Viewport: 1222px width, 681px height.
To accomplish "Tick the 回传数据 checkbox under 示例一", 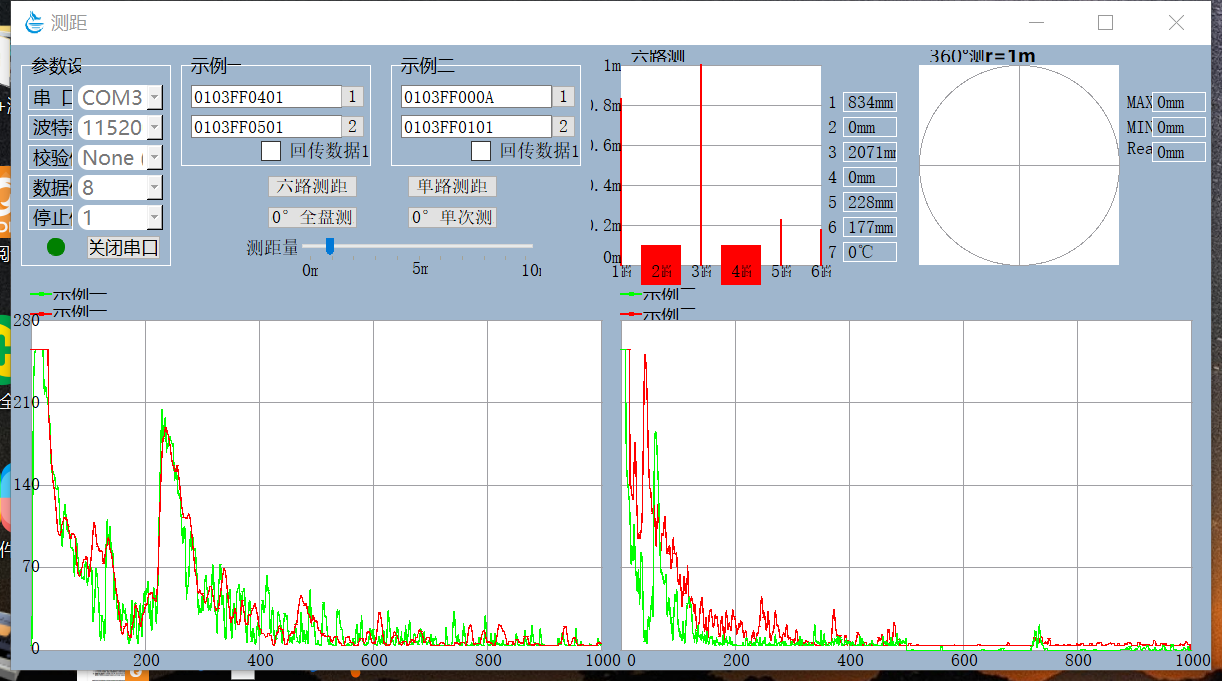I will point(271,151).
